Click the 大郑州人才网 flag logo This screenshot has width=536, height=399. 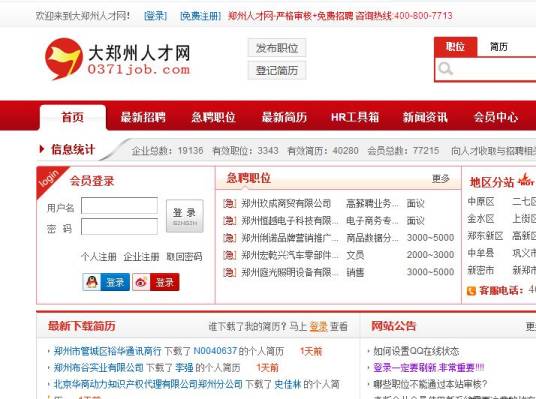[64, 59]
